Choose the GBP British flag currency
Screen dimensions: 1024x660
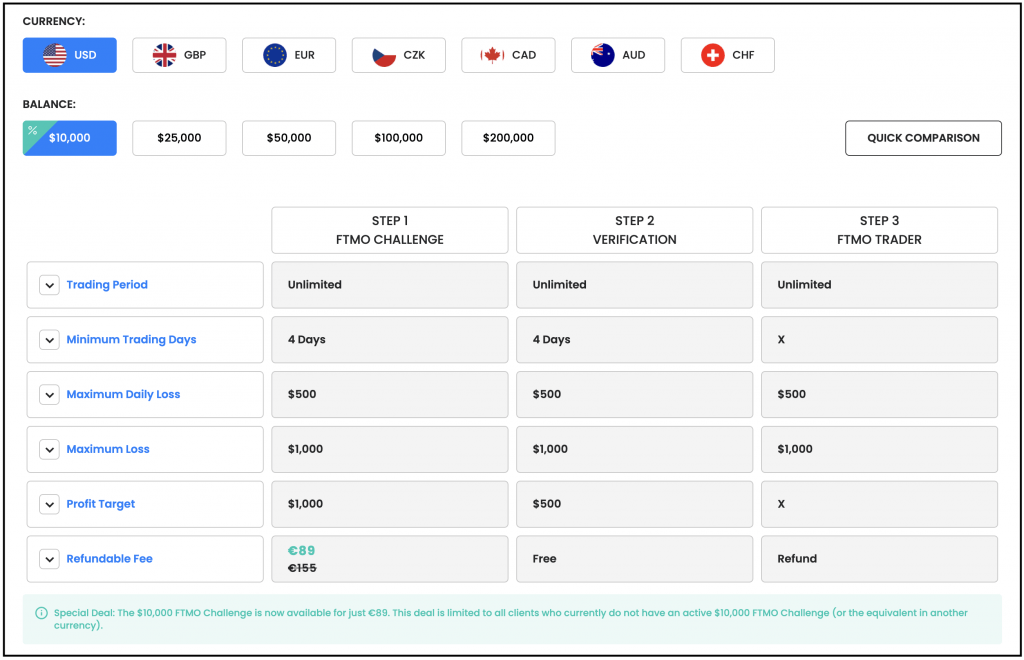point(179,55)
